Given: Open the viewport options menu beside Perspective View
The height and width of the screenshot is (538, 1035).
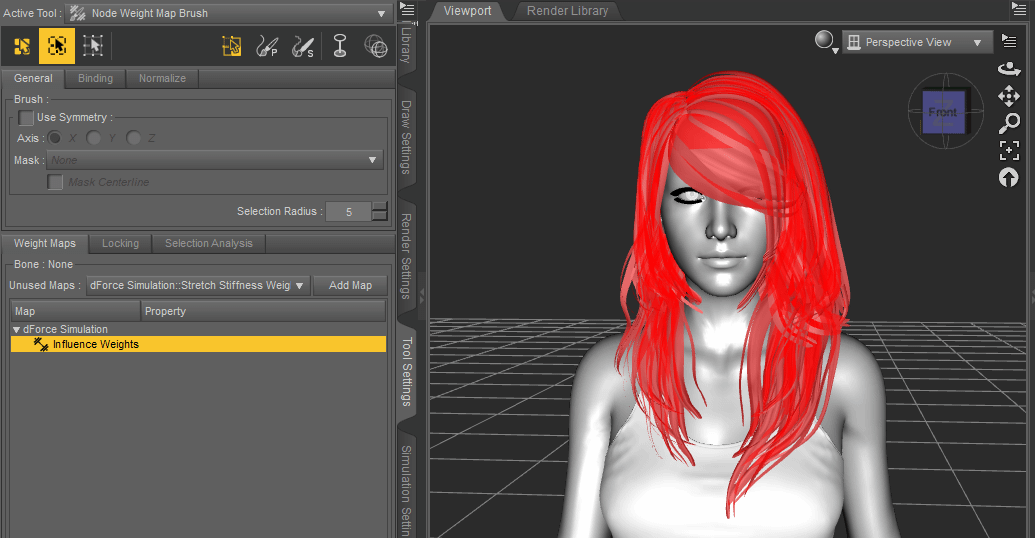Looking at the screenshot, I should pyautogui.click(x=1009, y=42).
